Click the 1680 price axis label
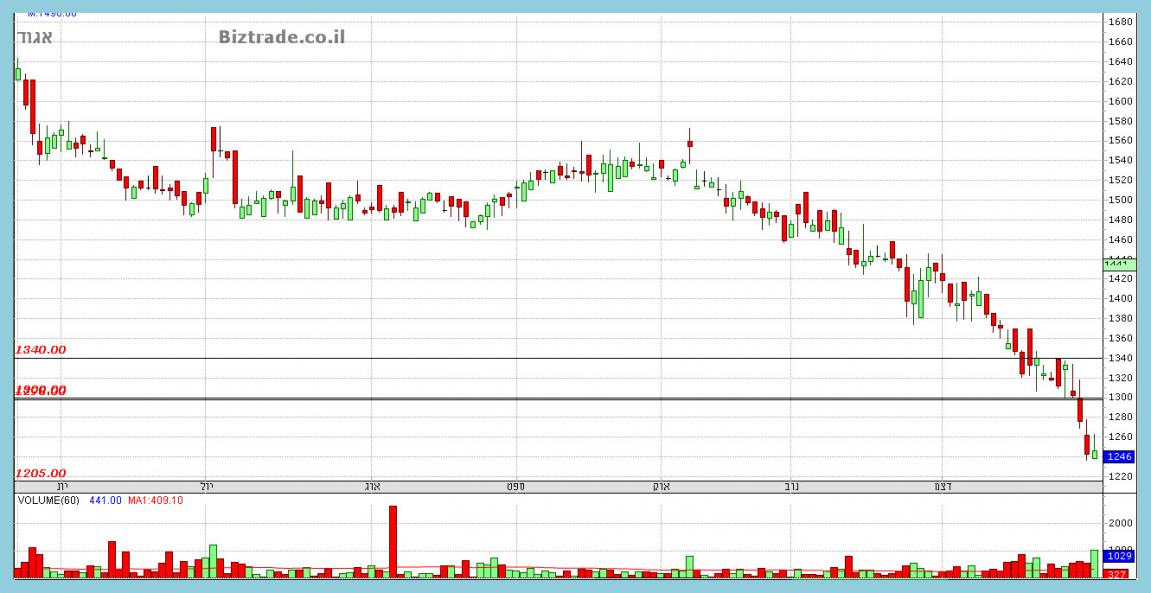This screenshot has width=1151, height=593. pos(1119,22)
